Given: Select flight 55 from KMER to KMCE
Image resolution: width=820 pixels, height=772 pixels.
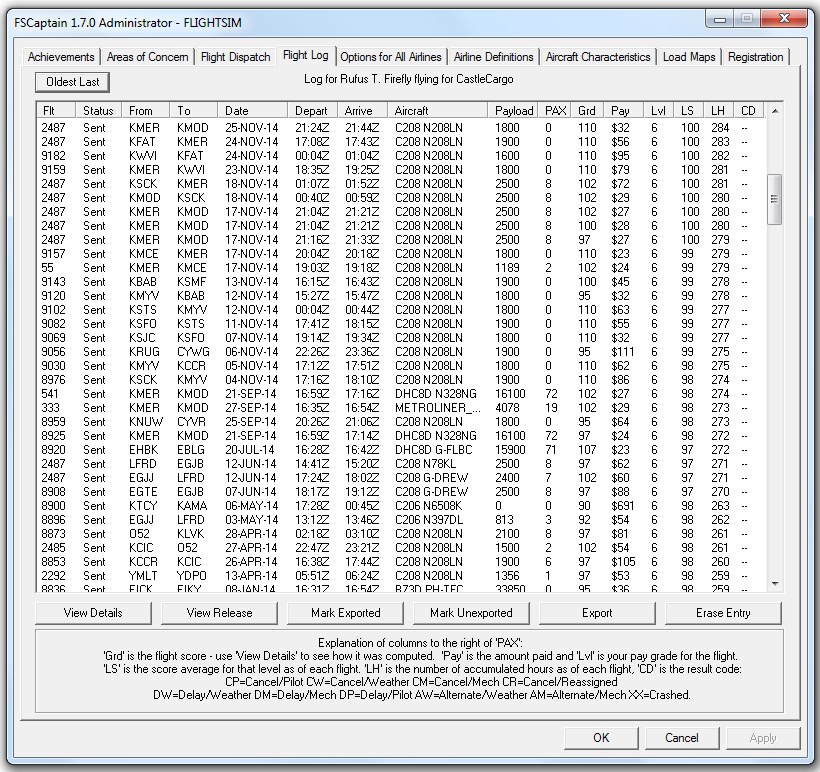Looking at the screenshot, I should (x=401, y=268).
